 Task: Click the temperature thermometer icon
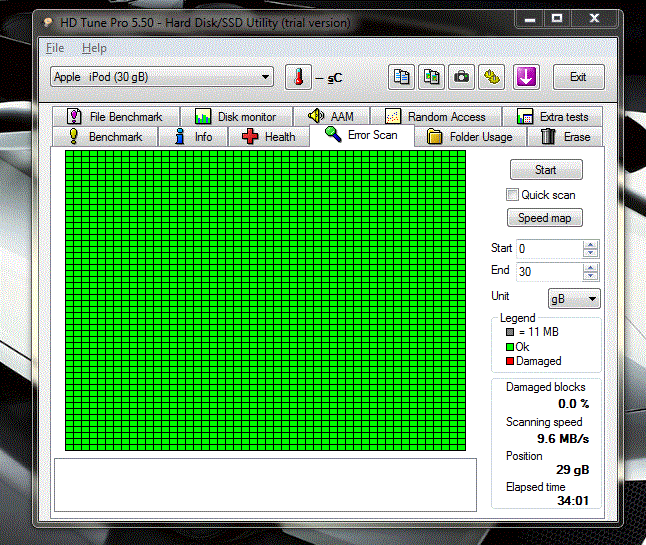coord(298,77)
